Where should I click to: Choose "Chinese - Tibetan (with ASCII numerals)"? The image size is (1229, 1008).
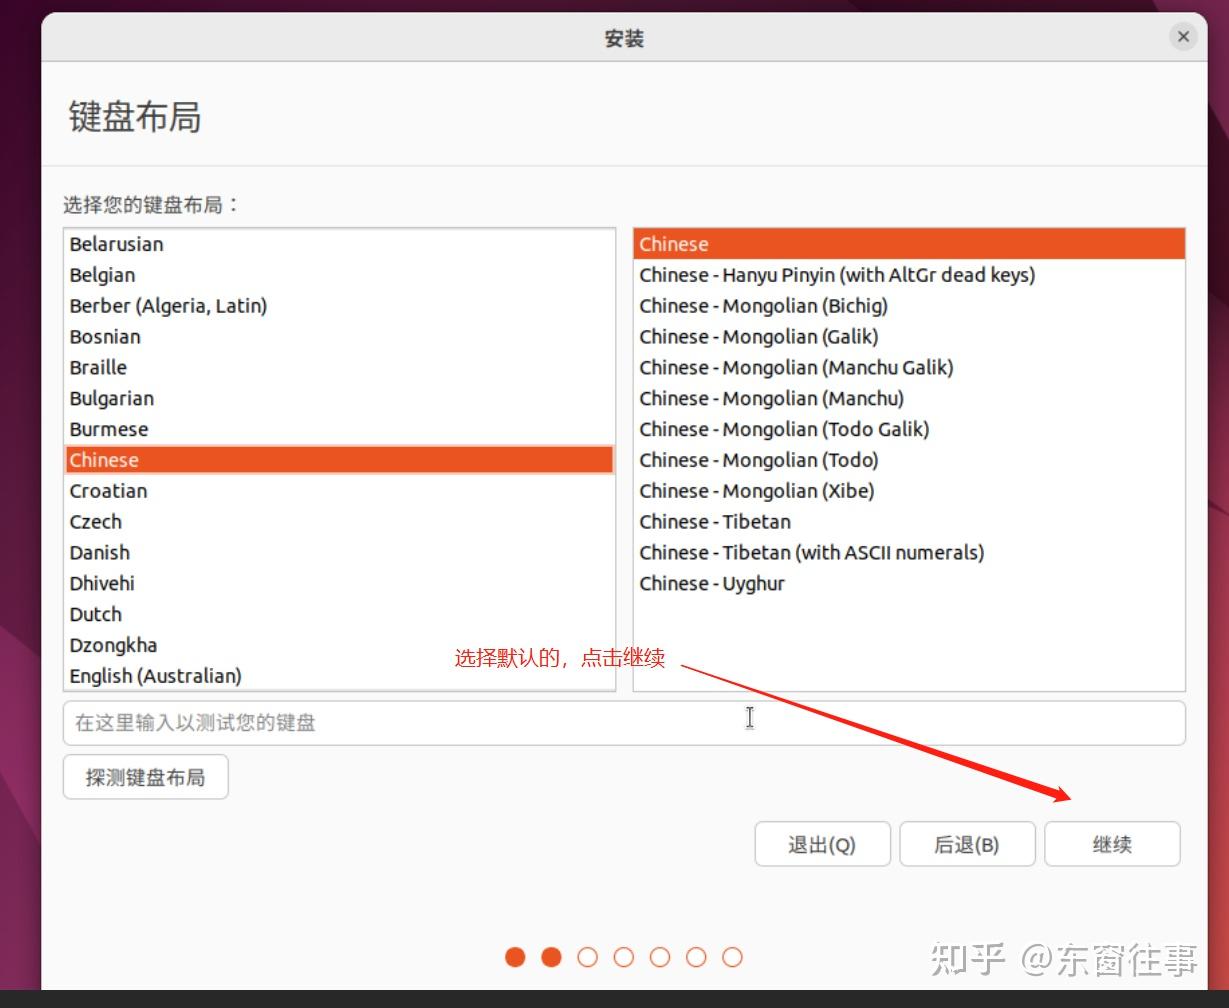(811, 552)
